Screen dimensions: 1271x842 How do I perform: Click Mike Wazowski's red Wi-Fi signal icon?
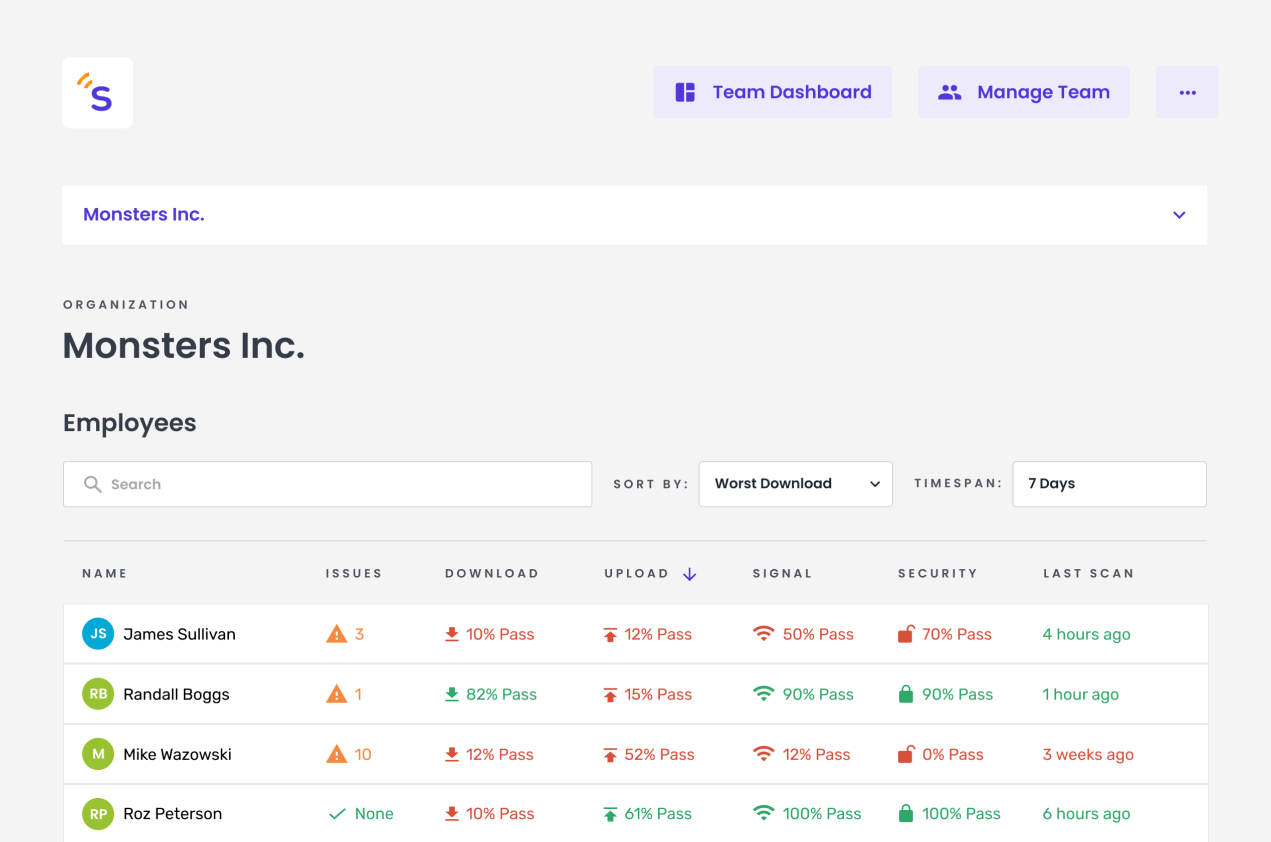coord(764,754)
